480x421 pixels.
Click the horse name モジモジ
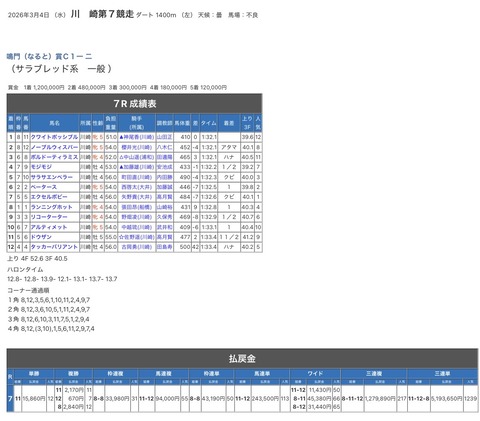tap(41, 167)
